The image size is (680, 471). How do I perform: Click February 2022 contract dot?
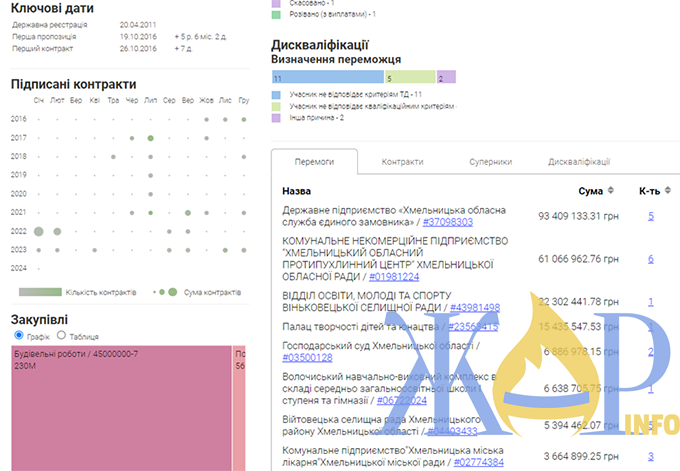(57, 232)
